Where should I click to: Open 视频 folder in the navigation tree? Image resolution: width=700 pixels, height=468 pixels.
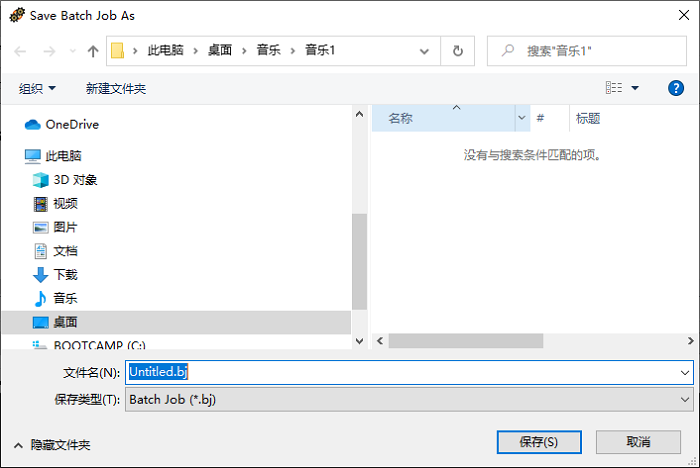click(55, 204)
